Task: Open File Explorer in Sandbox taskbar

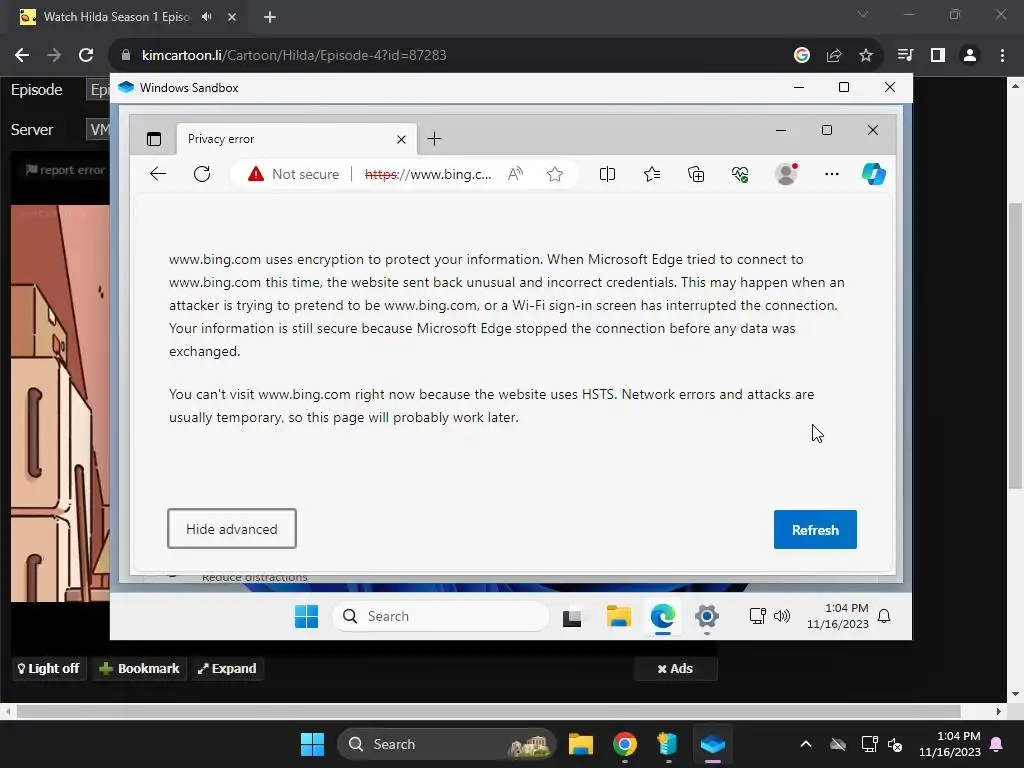Action: tap(618, 616)
